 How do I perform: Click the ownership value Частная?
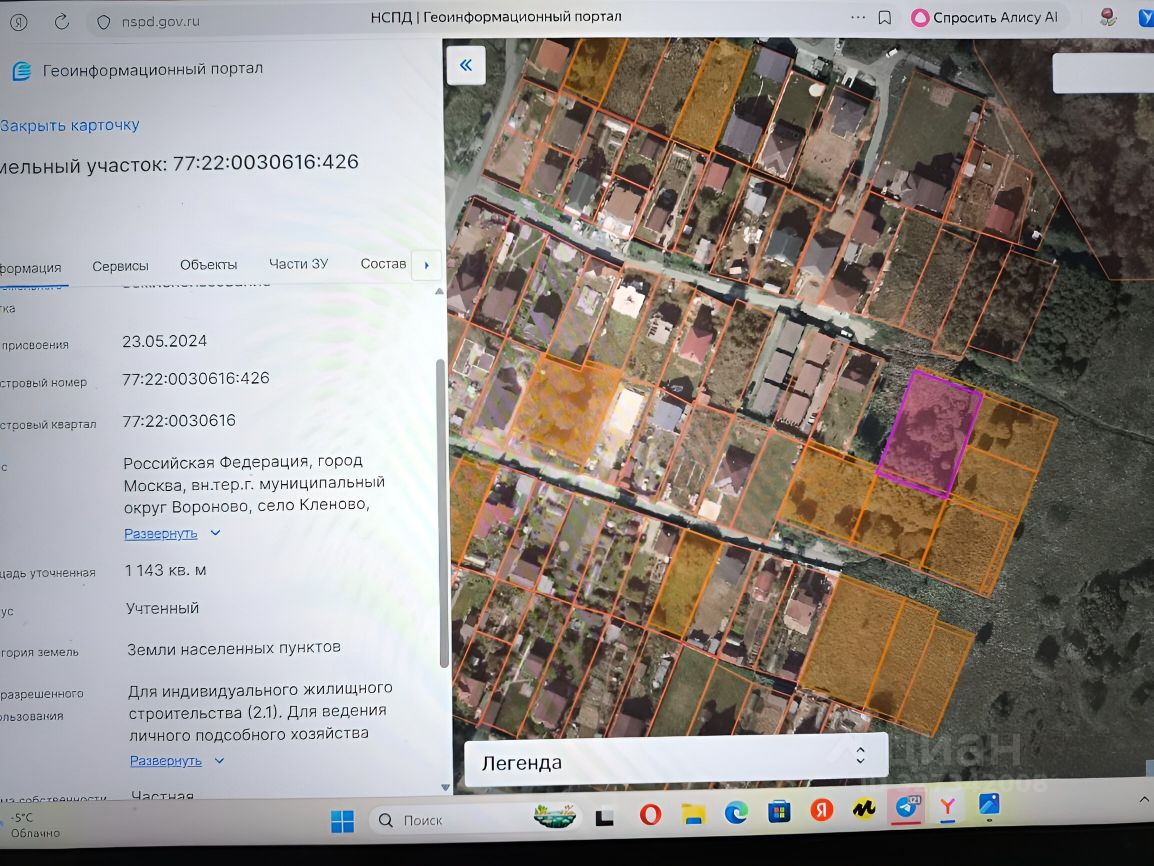pos(162,795)
